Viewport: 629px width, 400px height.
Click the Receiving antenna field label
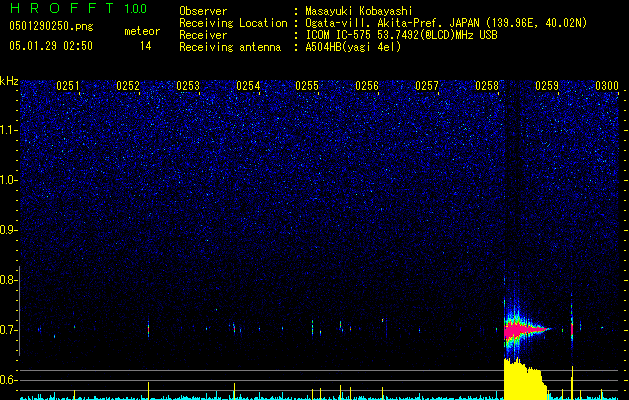click(230, 47)
